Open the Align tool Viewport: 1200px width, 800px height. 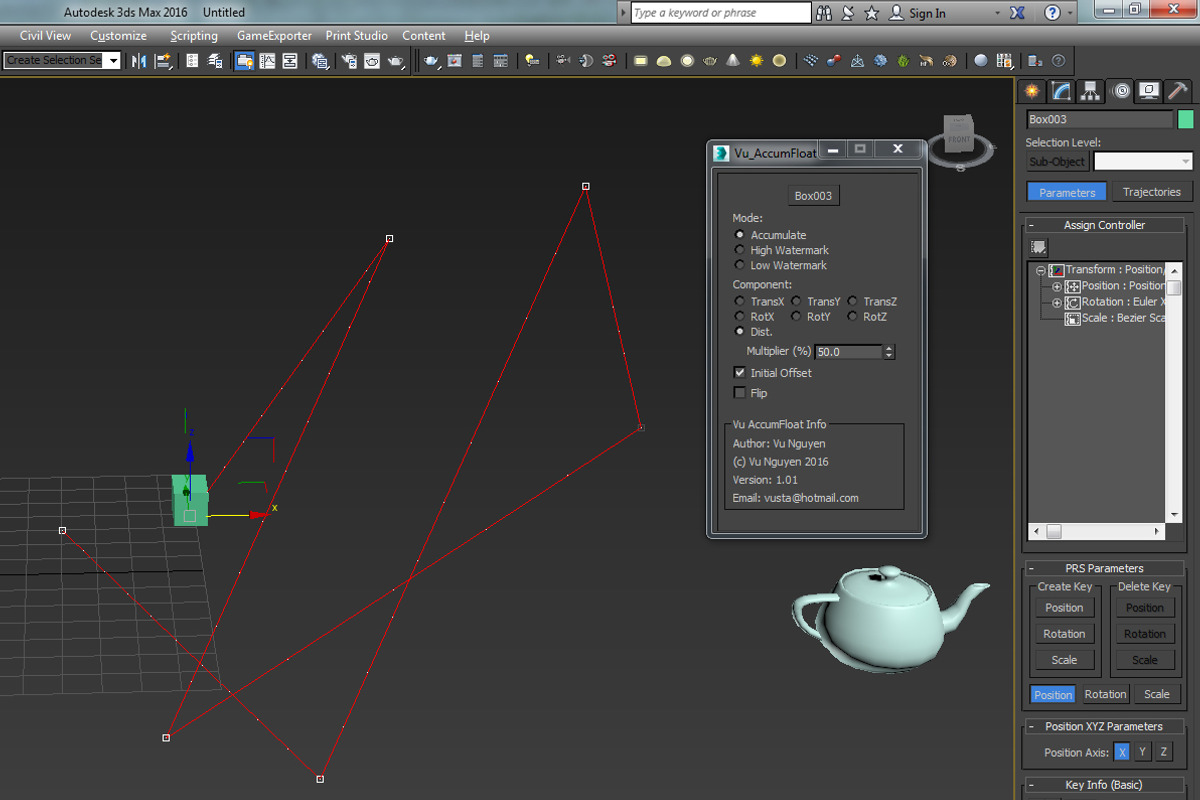tap(163, 61)
